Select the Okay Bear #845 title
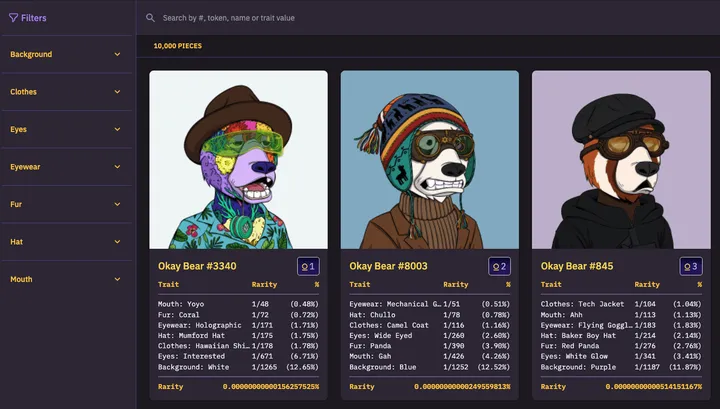This screenshot has width=720, height=409. click(x=577, y=266)
